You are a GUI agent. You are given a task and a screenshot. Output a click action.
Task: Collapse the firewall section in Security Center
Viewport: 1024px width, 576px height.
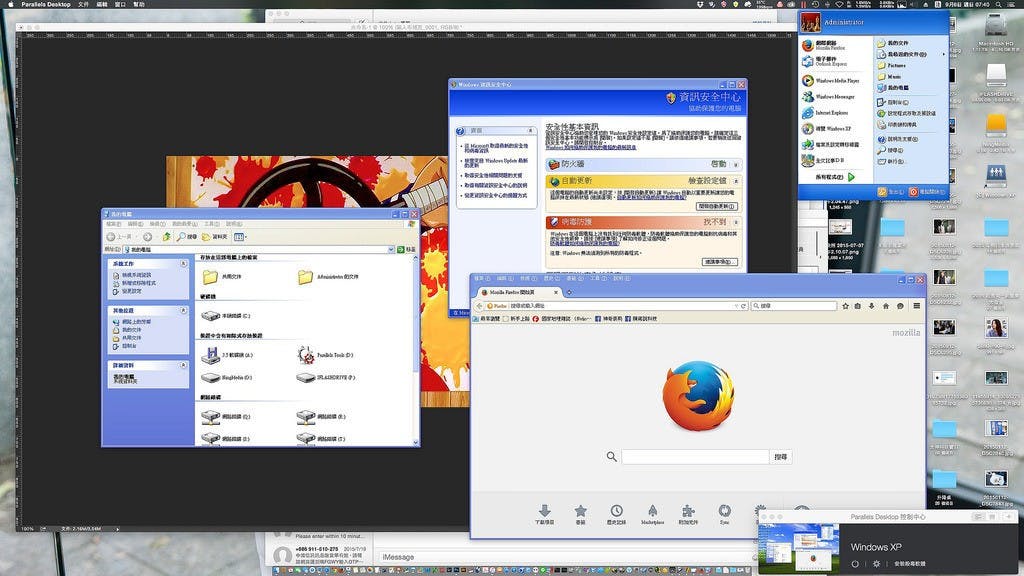click(737, 164)
